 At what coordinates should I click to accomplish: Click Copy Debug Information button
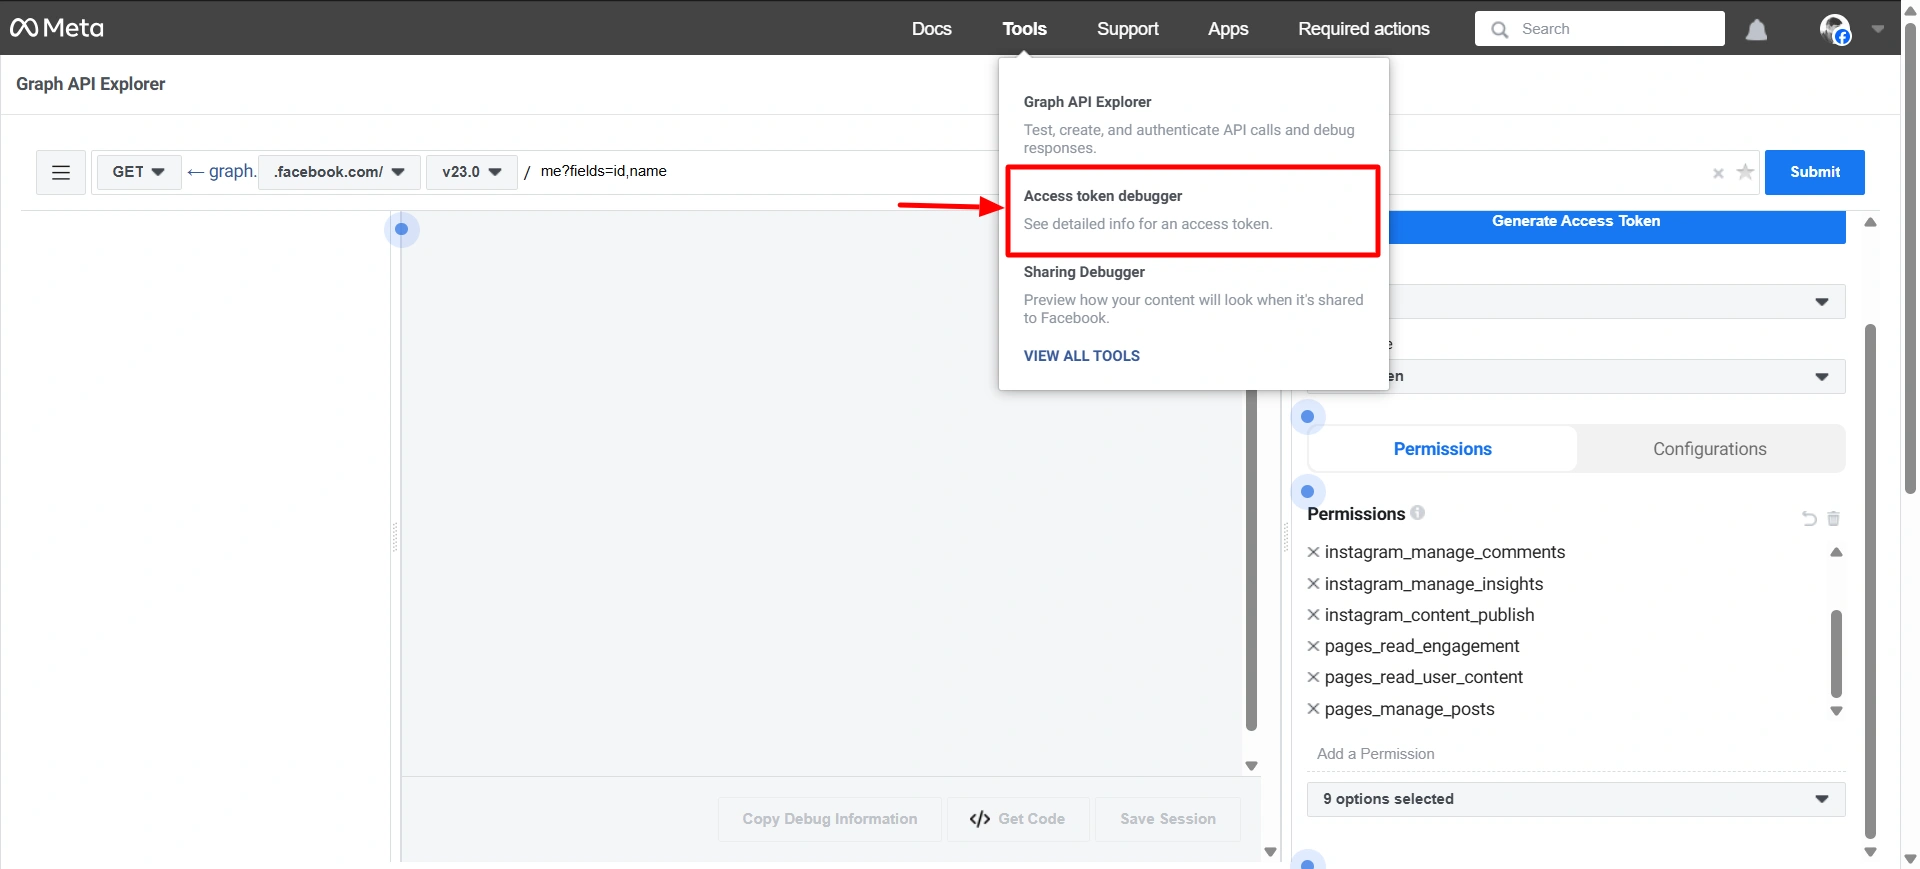[829, 819]
